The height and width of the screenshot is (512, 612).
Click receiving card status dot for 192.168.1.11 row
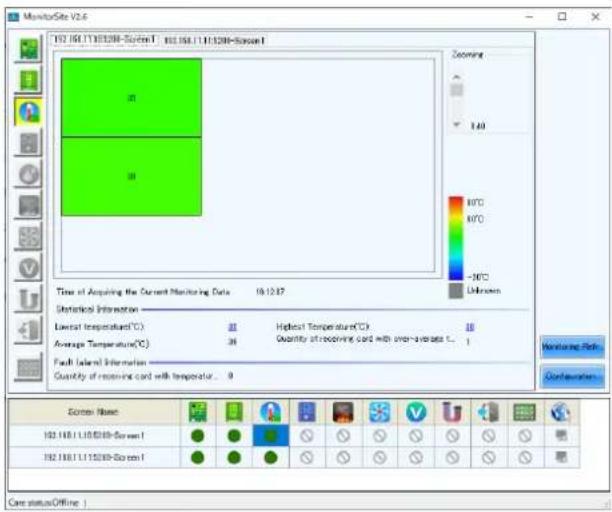click(x=234, y=457)
